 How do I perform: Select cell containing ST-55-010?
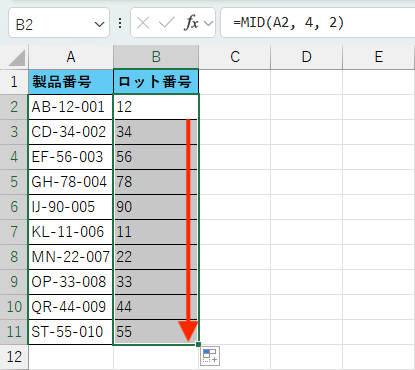pyautogui.click(x=71, y=332)
